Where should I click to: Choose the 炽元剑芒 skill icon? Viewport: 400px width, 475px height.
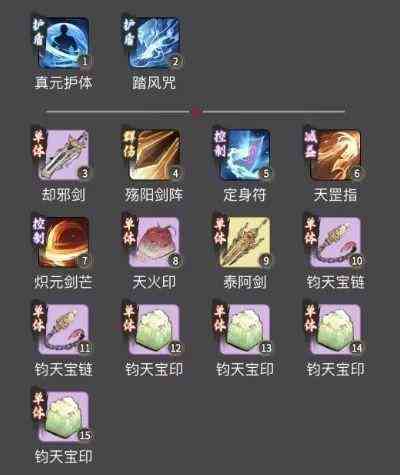click(64, 243)
